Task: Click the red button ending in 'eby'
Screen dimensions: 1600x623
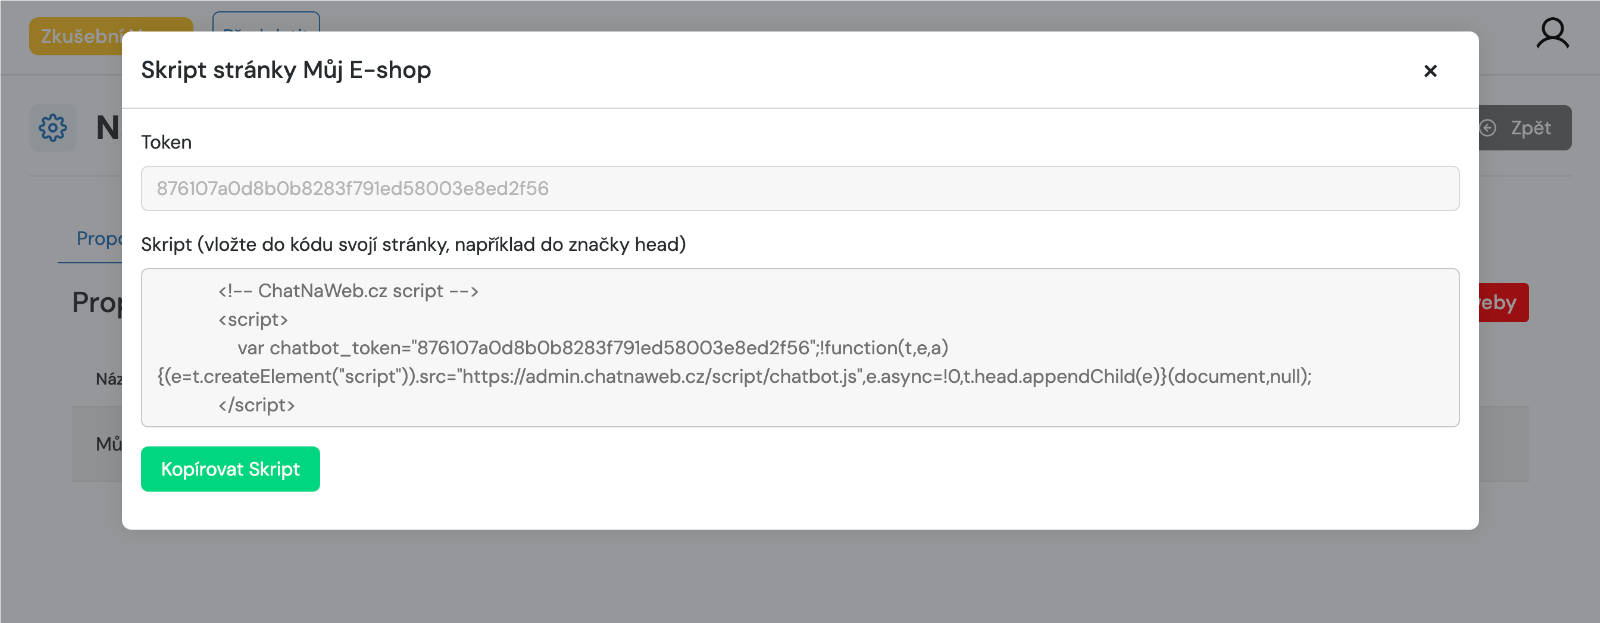Action: [x=1503, y=303]
